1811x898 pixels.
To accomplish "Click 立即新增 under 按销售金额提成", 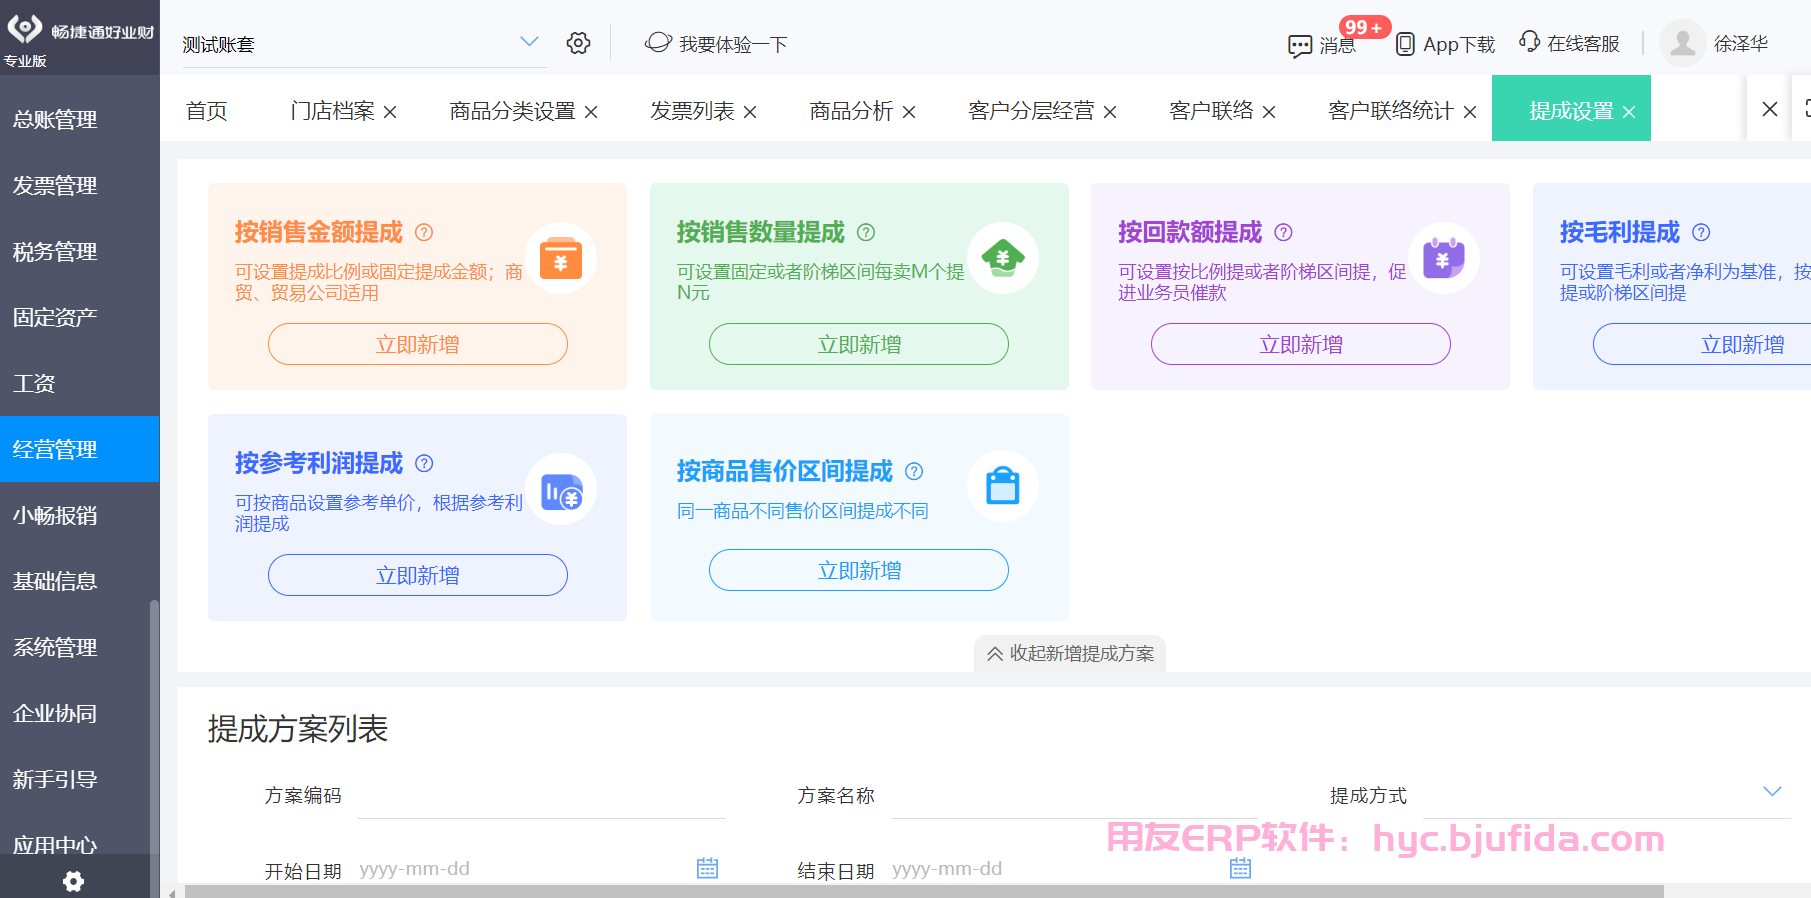I will (418, 344).
